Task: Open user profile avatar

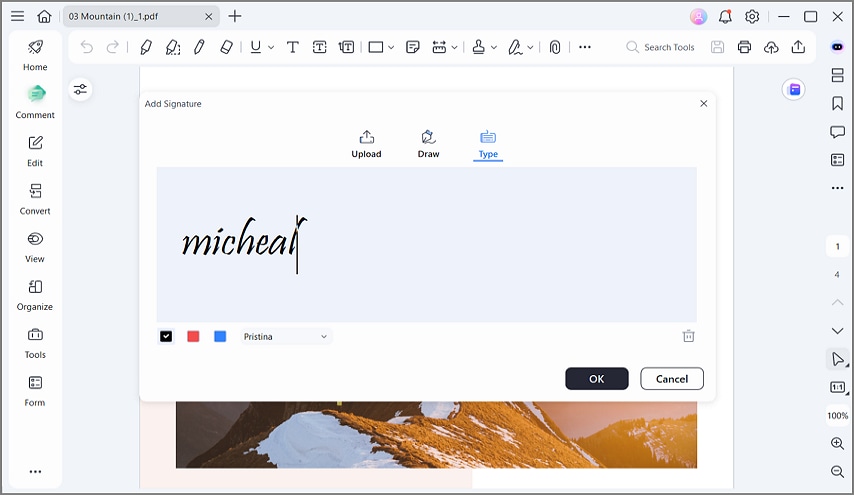Action: coord(698,16)
